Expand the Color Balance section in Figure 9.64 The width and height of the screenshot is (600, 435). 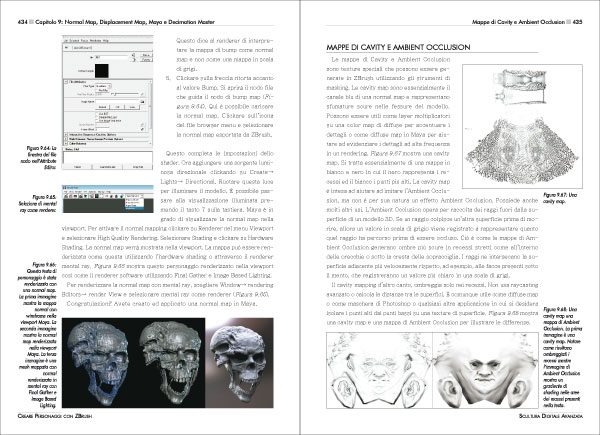tap(66, 143)
